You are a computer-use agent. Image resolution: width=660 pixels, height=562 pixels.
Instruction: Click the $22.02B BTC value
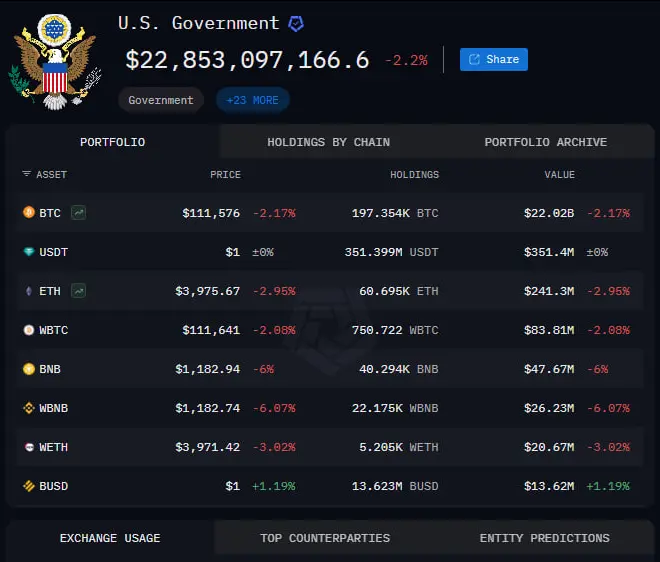pos(549,213)
